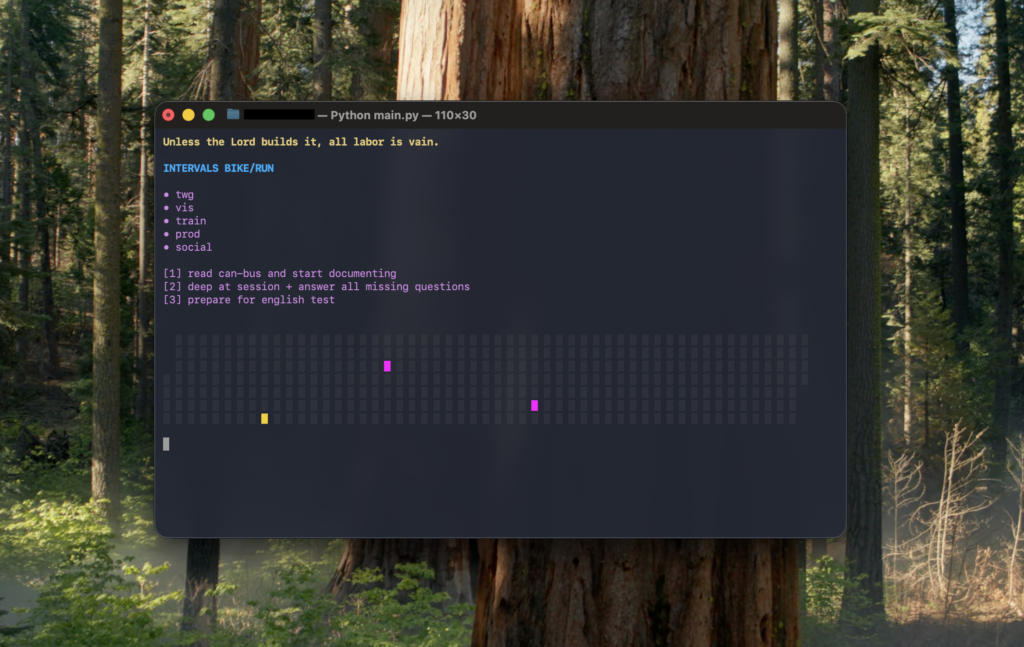
Task: Click the upper magenta cell in the grid
Action: 387,366
